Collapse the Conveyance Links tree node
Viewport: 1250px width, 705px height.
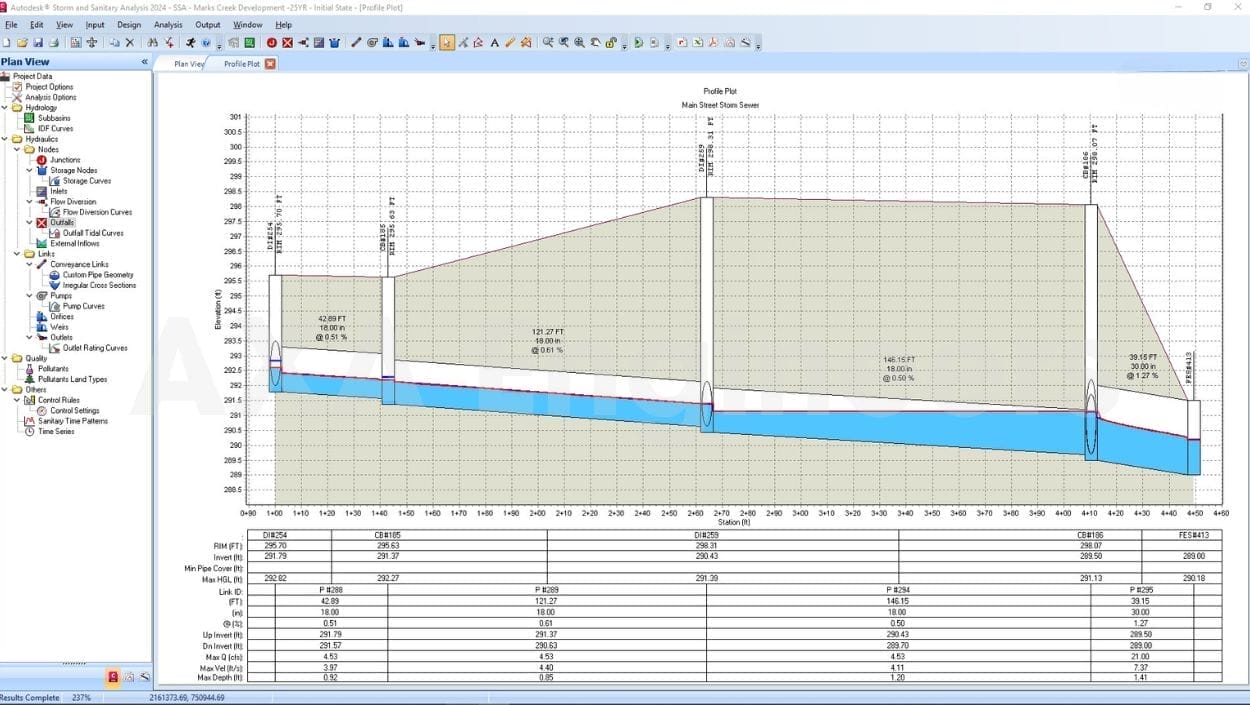(x=29, y=264)
